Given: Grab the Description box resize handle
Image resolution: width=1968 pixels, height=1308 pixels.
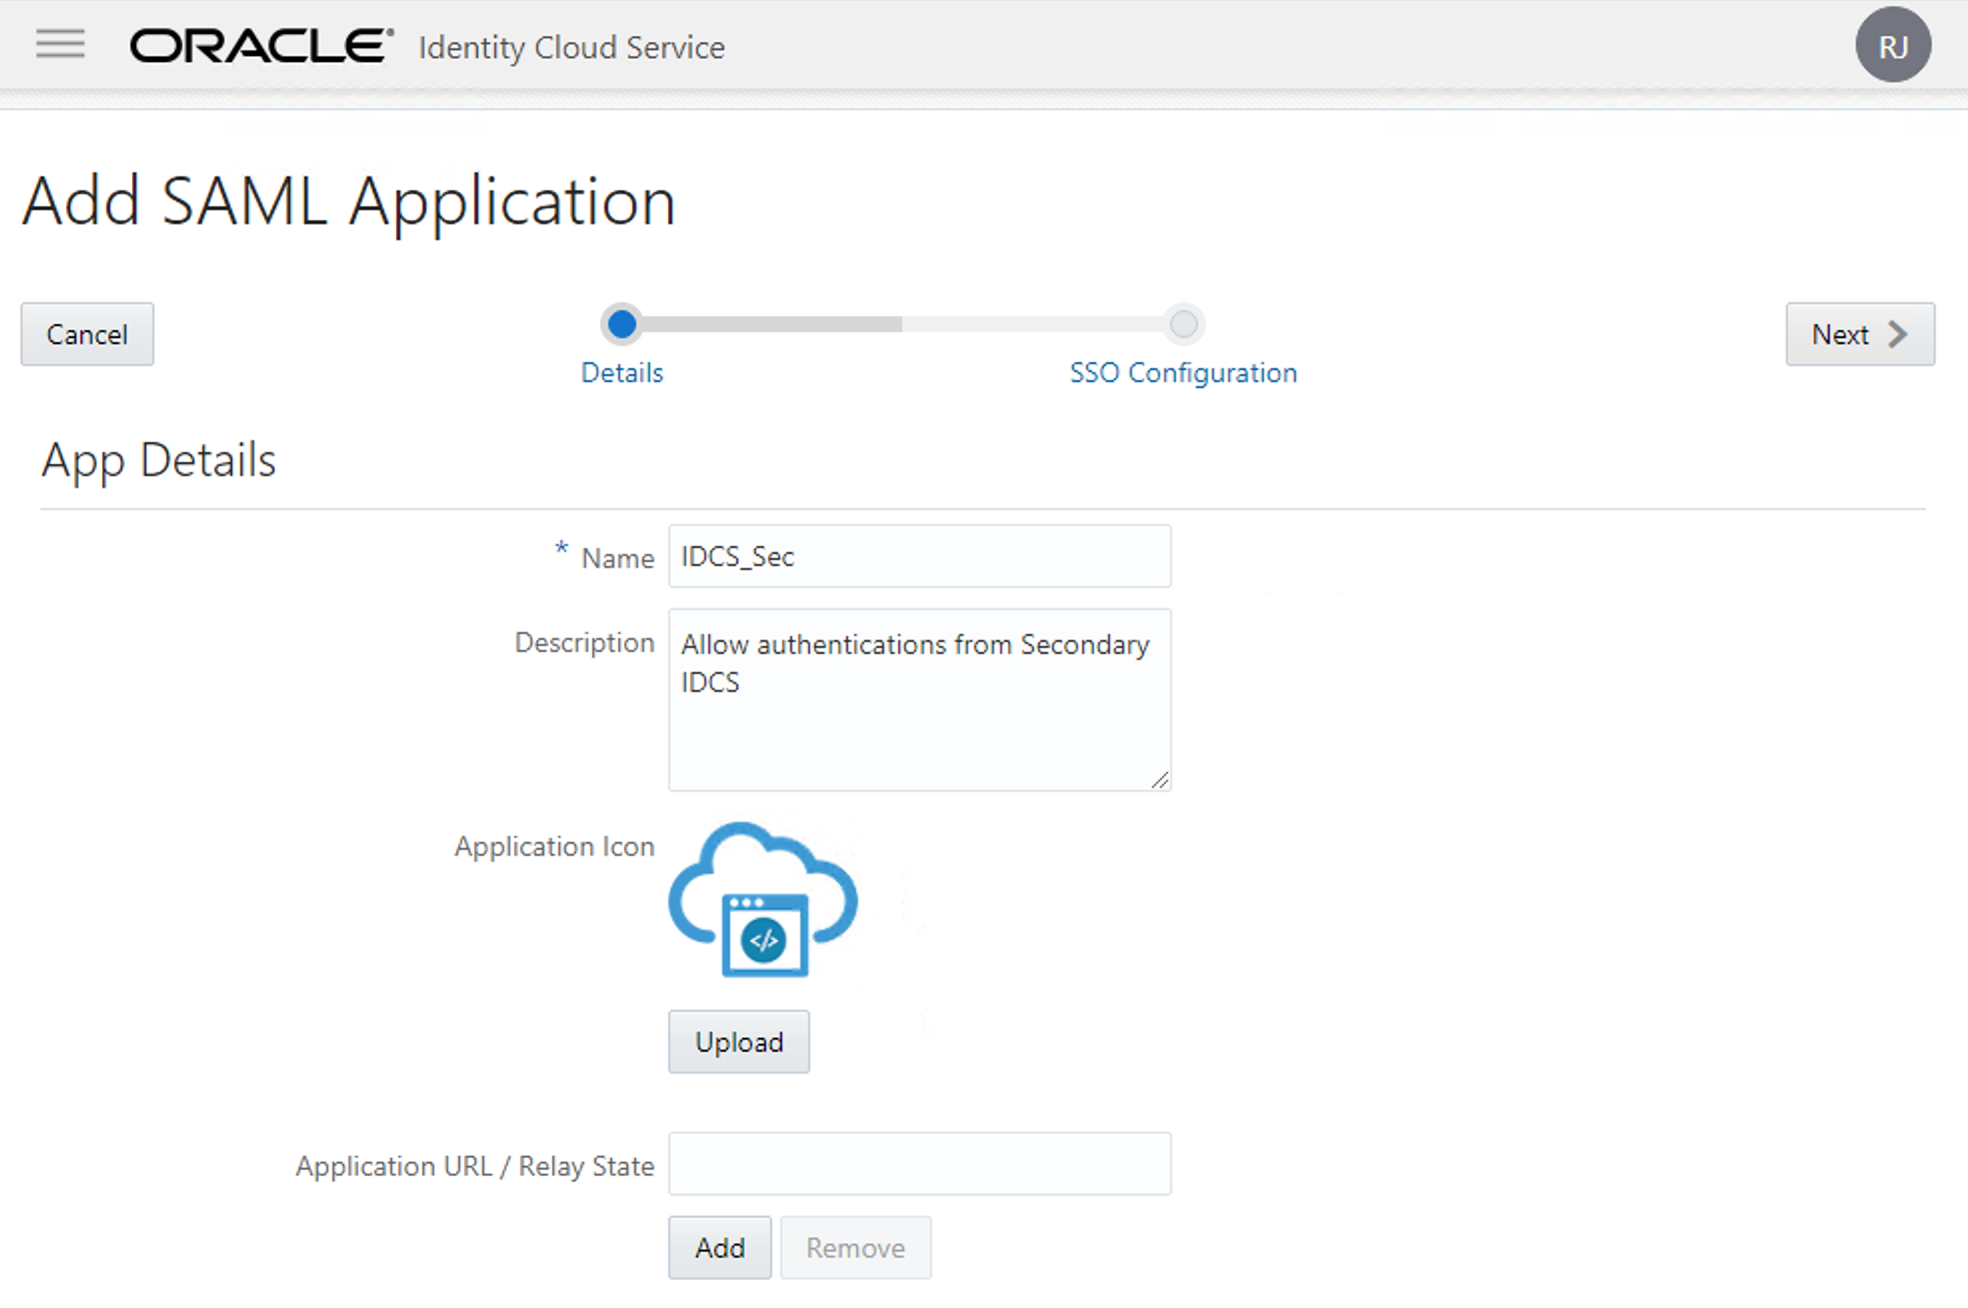Looking at the screenshot, I should click(1160, 780).
